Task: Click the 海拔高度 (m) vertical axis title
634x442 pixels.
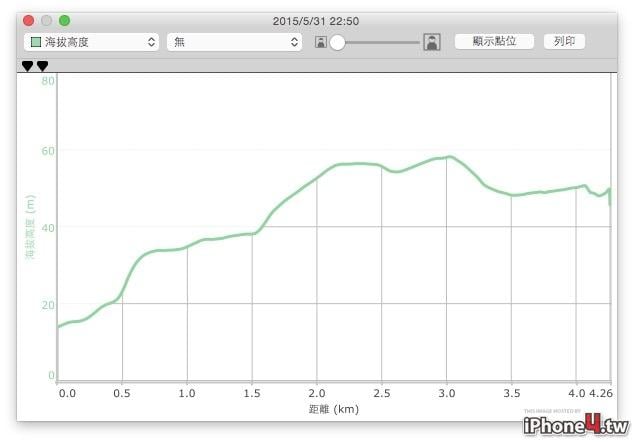Action: pos(30,227)
